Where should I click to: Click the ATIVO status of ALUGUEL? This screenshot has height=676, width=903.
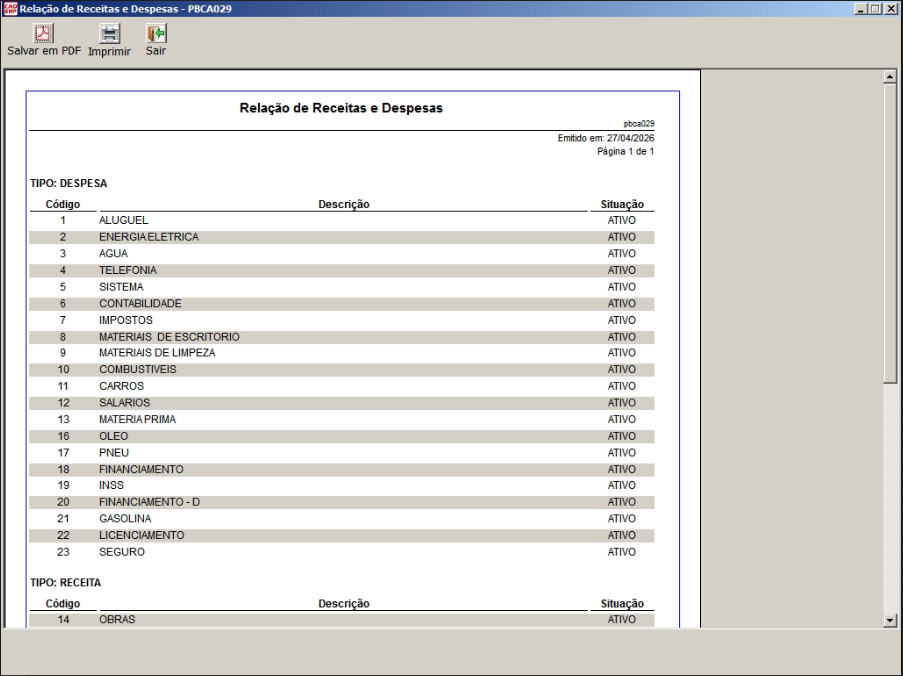point(621,221)
